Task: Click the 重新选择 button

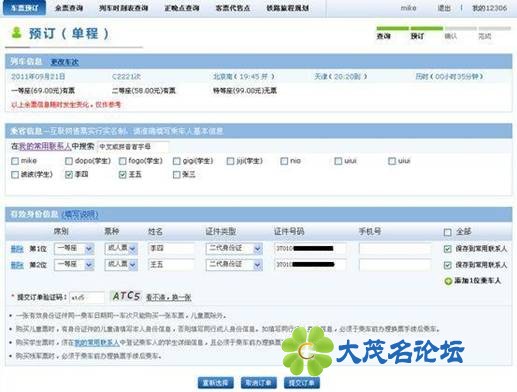Action: point(215,383)
